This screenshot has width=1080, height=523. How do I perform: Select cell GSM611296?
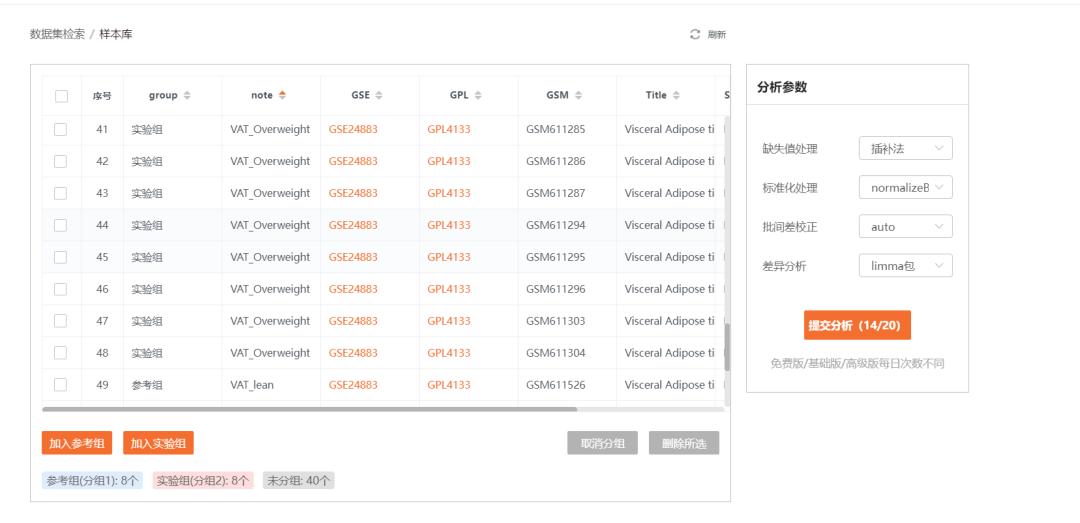click(555, 289)
